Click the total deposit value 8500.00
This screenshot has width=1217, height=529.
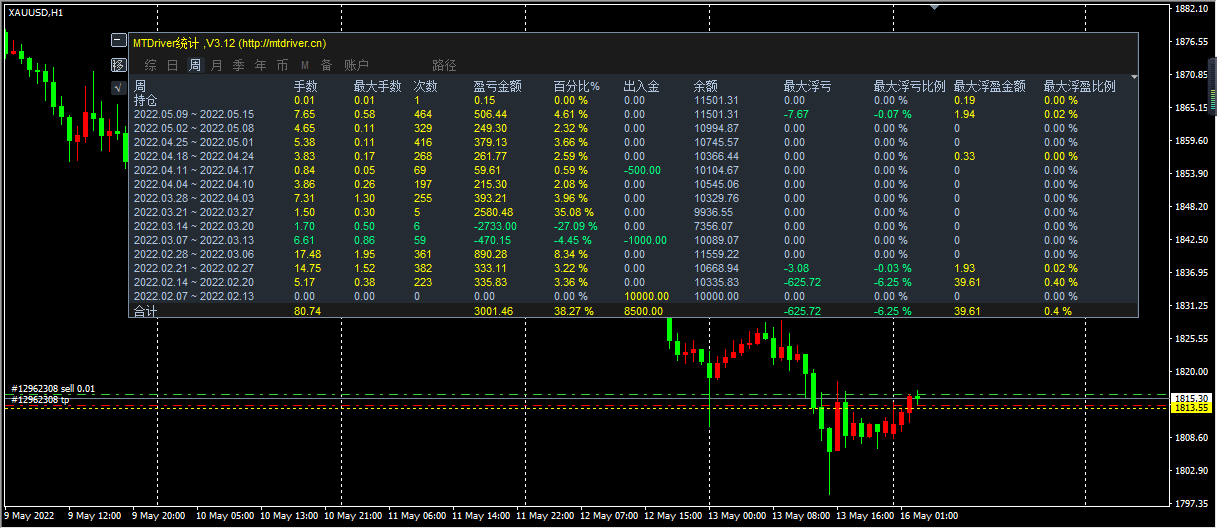point(643,312)
